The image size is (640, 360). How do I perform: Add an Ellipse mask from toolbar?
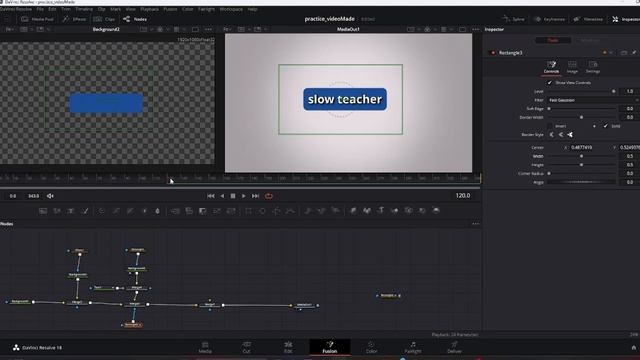(x=262, y=211)
